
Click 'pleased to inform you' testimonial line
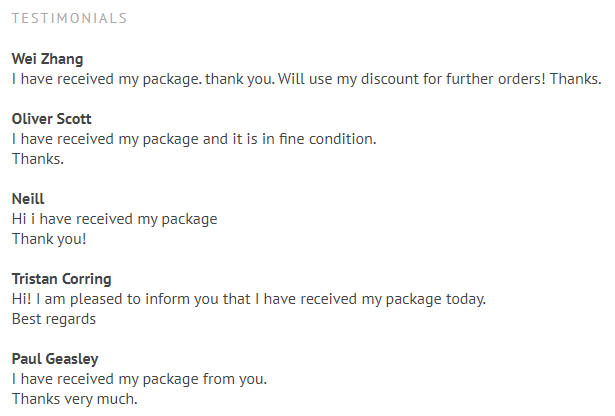pyautogui.click(x=249, y=299)
